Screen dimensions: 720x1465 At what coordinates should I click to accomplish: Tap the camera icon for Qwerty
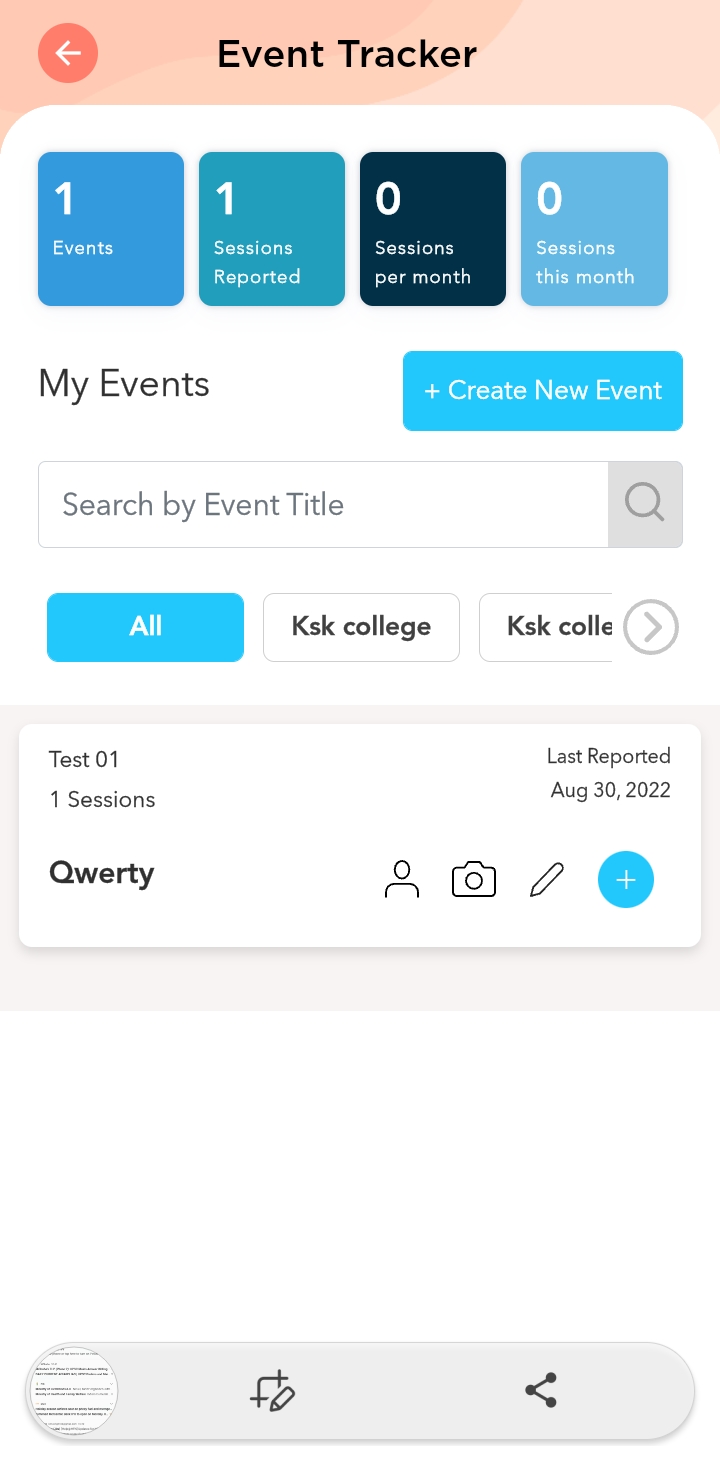pos(474,880)
